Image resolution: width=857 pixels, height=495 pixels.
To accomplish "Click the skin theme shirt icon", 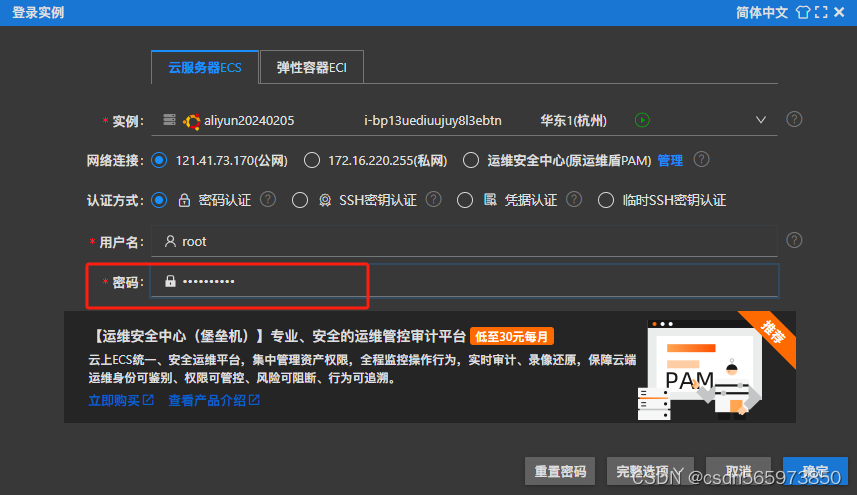I will [x=803, y=13].
